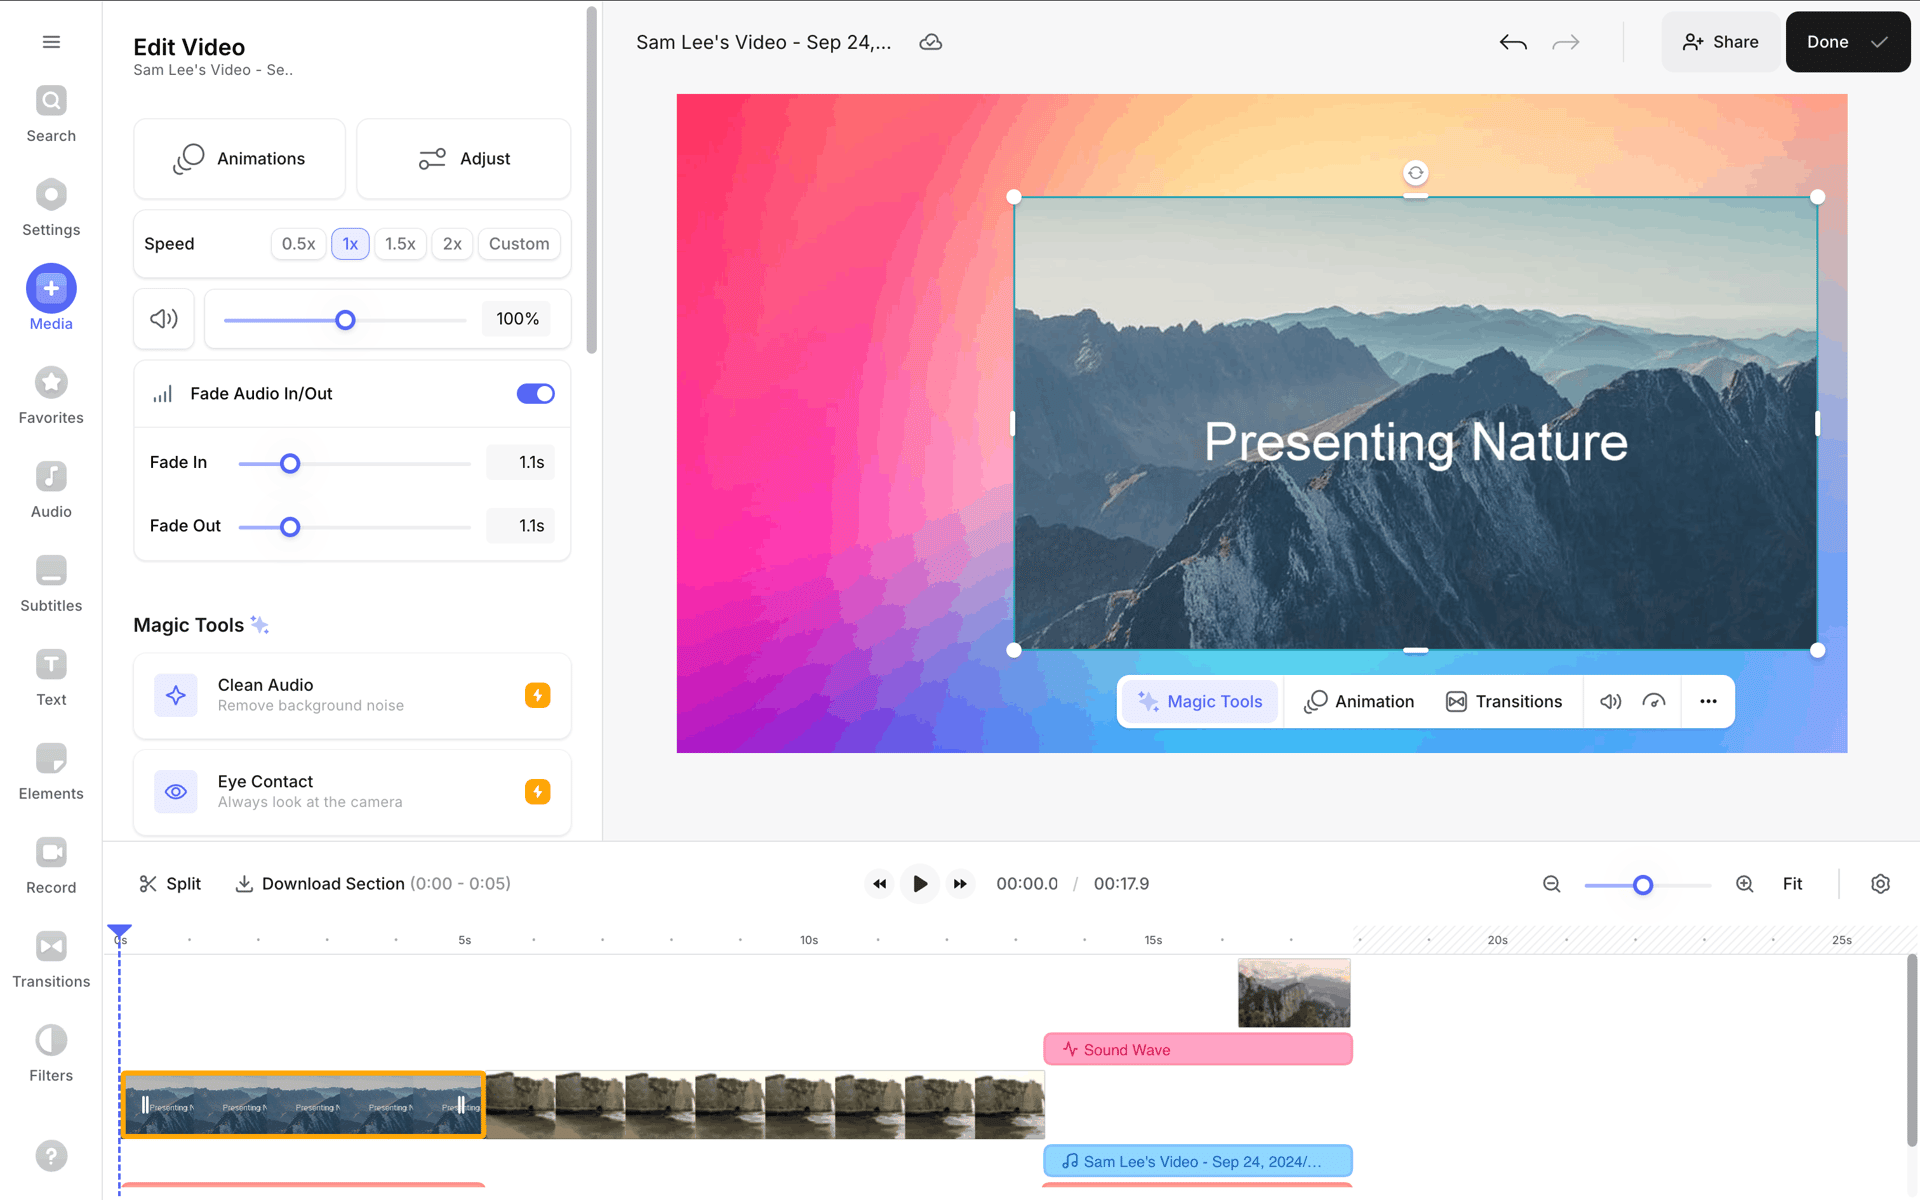This screenshot has width=1920, height=1200.
Task: Undo the last action
Action: click(x=1513, y=42)
